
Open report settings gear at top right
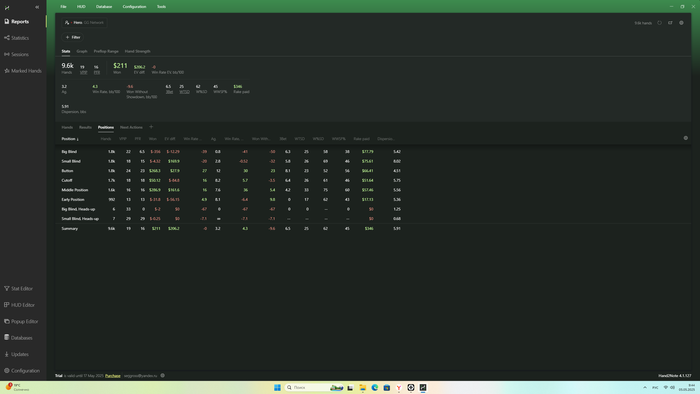point(681,23)
